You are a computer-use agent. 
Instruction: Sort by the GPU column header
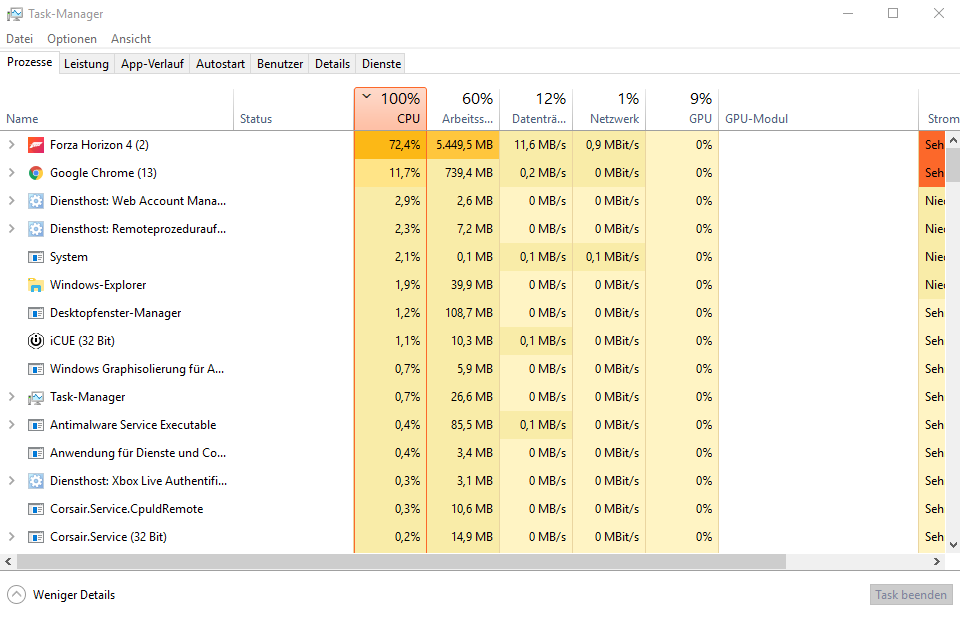tap(682, 110)
